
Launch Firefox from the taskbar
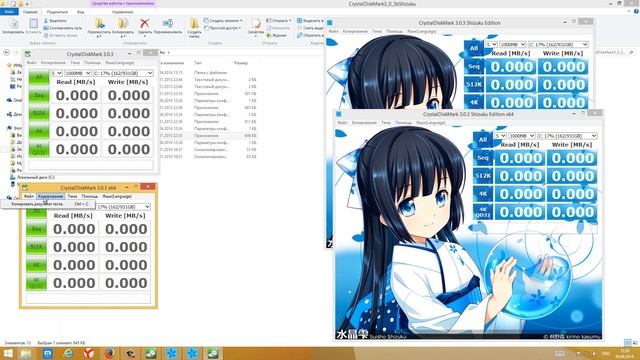109,353
